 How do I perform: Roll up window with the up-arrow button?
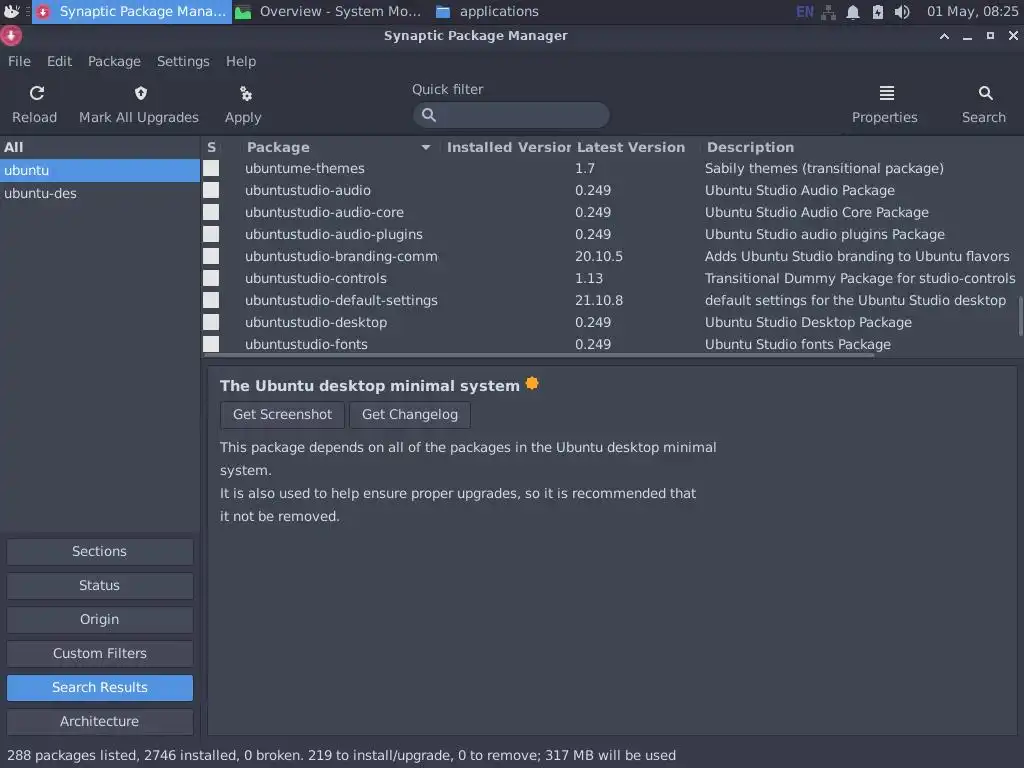(x=944, y=36)
